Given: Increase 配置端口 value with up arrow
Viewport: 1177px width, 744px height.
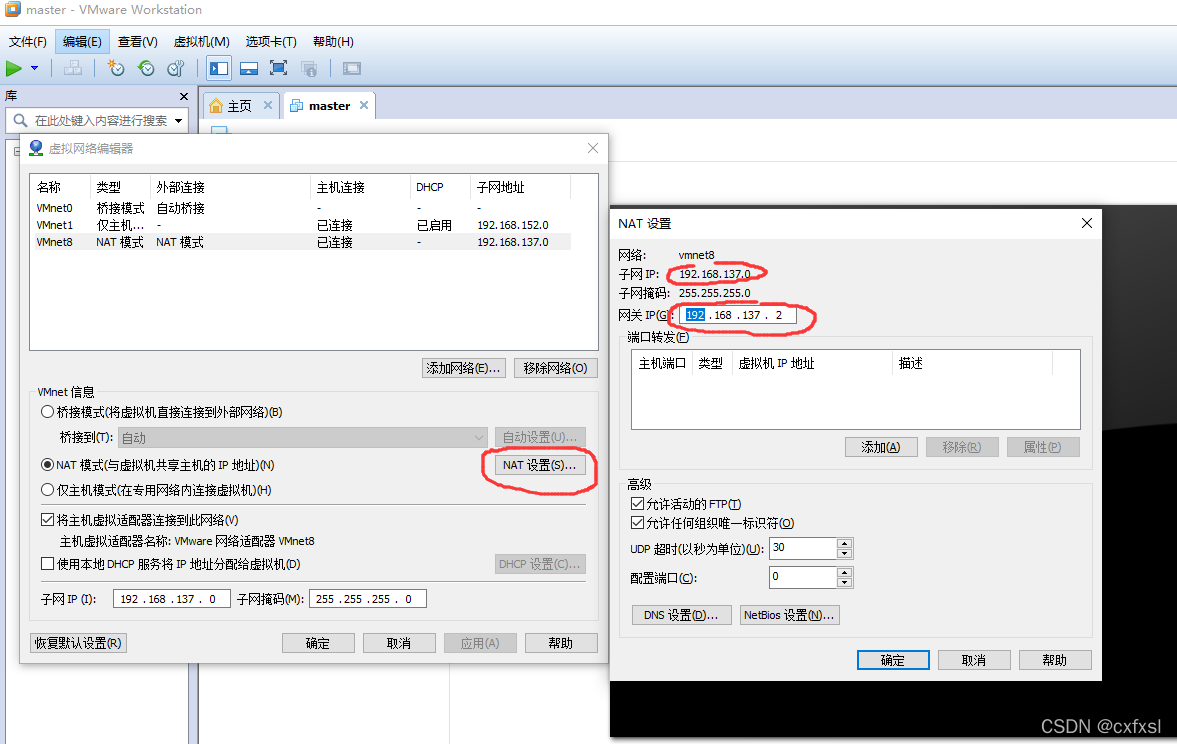Looking at the screenshot, I should [x=844, y=572].
